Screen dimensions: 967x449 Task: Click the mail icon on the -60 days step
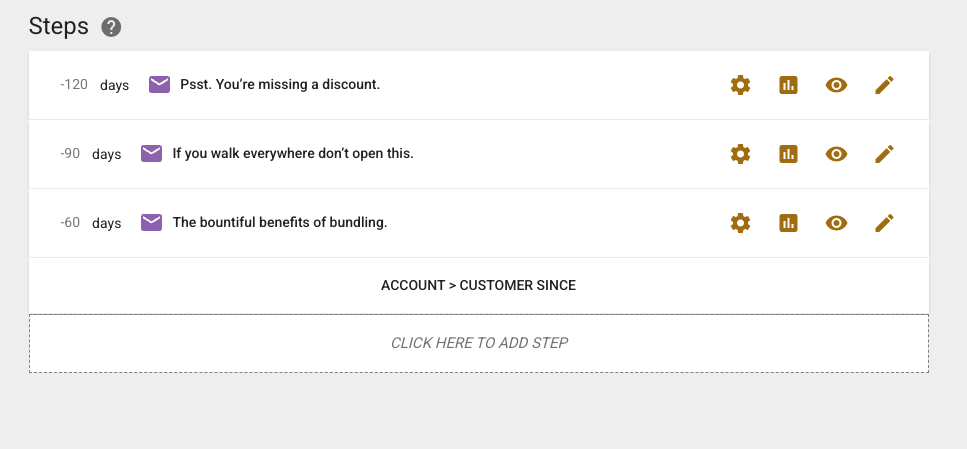(152, 223)
